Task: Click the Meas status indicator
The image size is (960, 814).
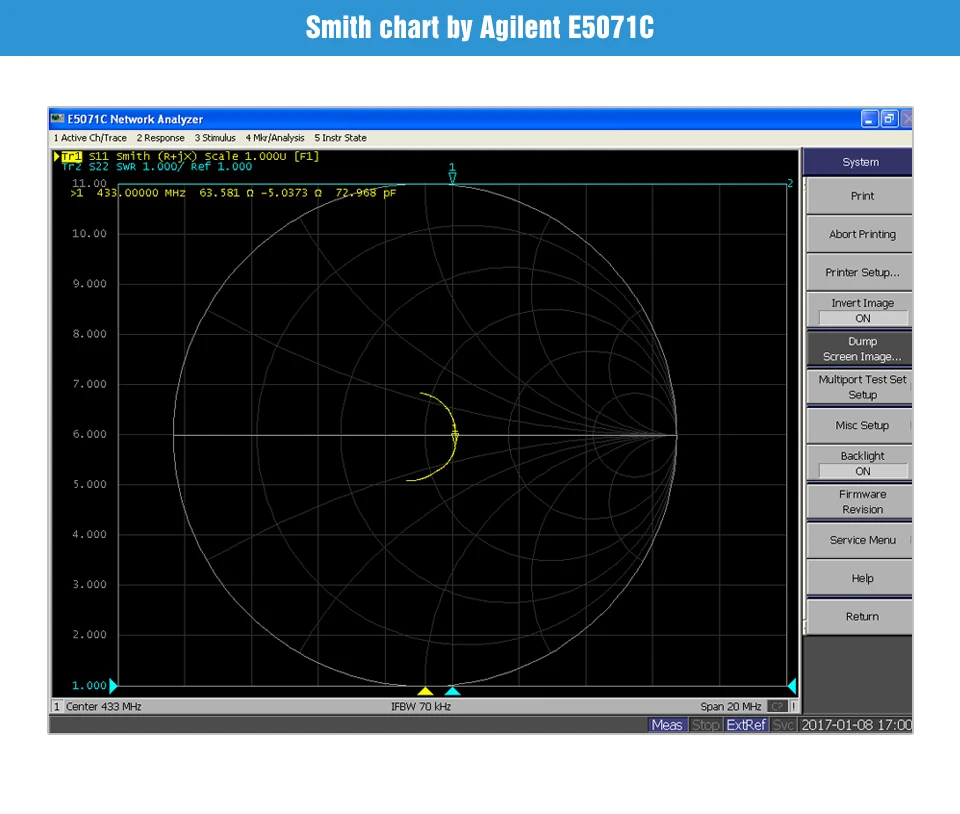Action: pyautogui.click(x=667, y=725)
